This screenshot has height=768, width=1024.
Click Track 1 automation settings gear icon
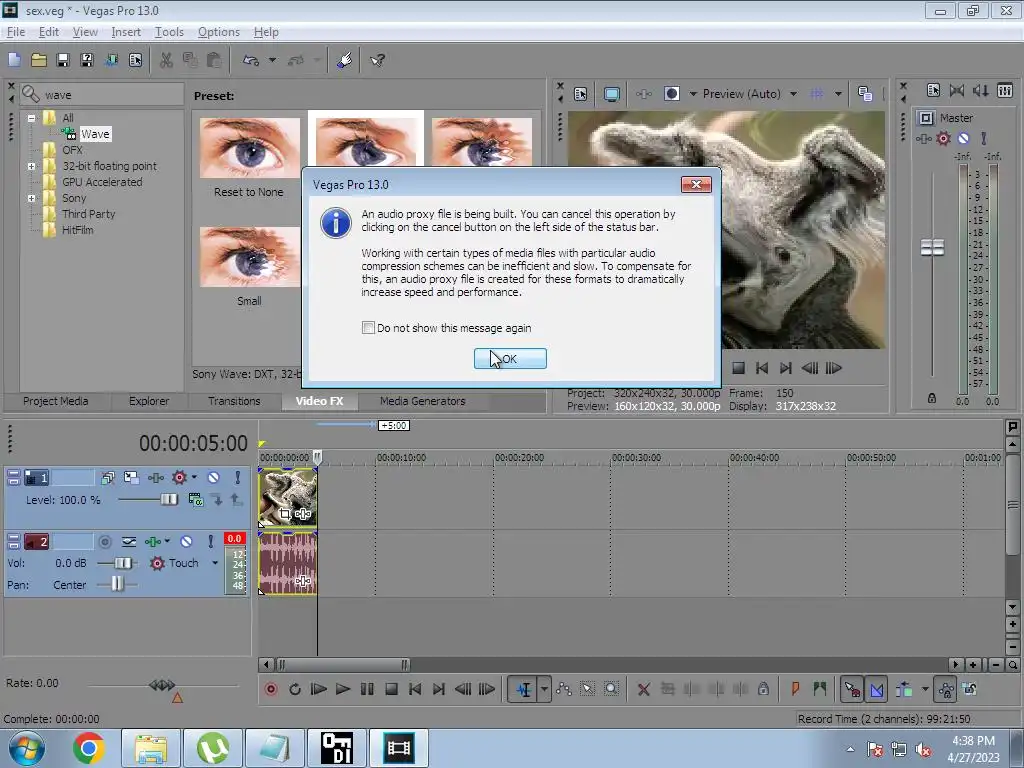tap(179, 477)
